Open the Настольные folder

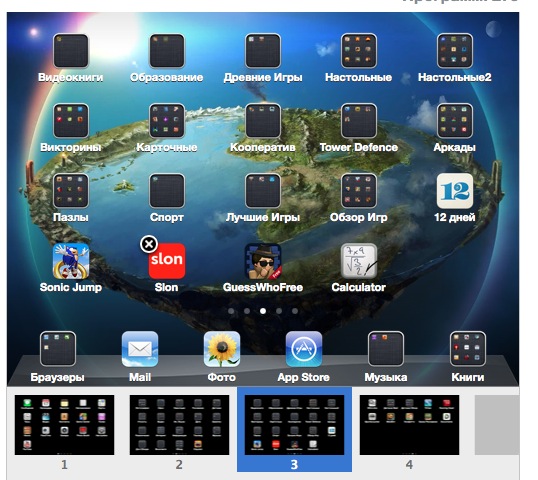click(x=359, y=51)
